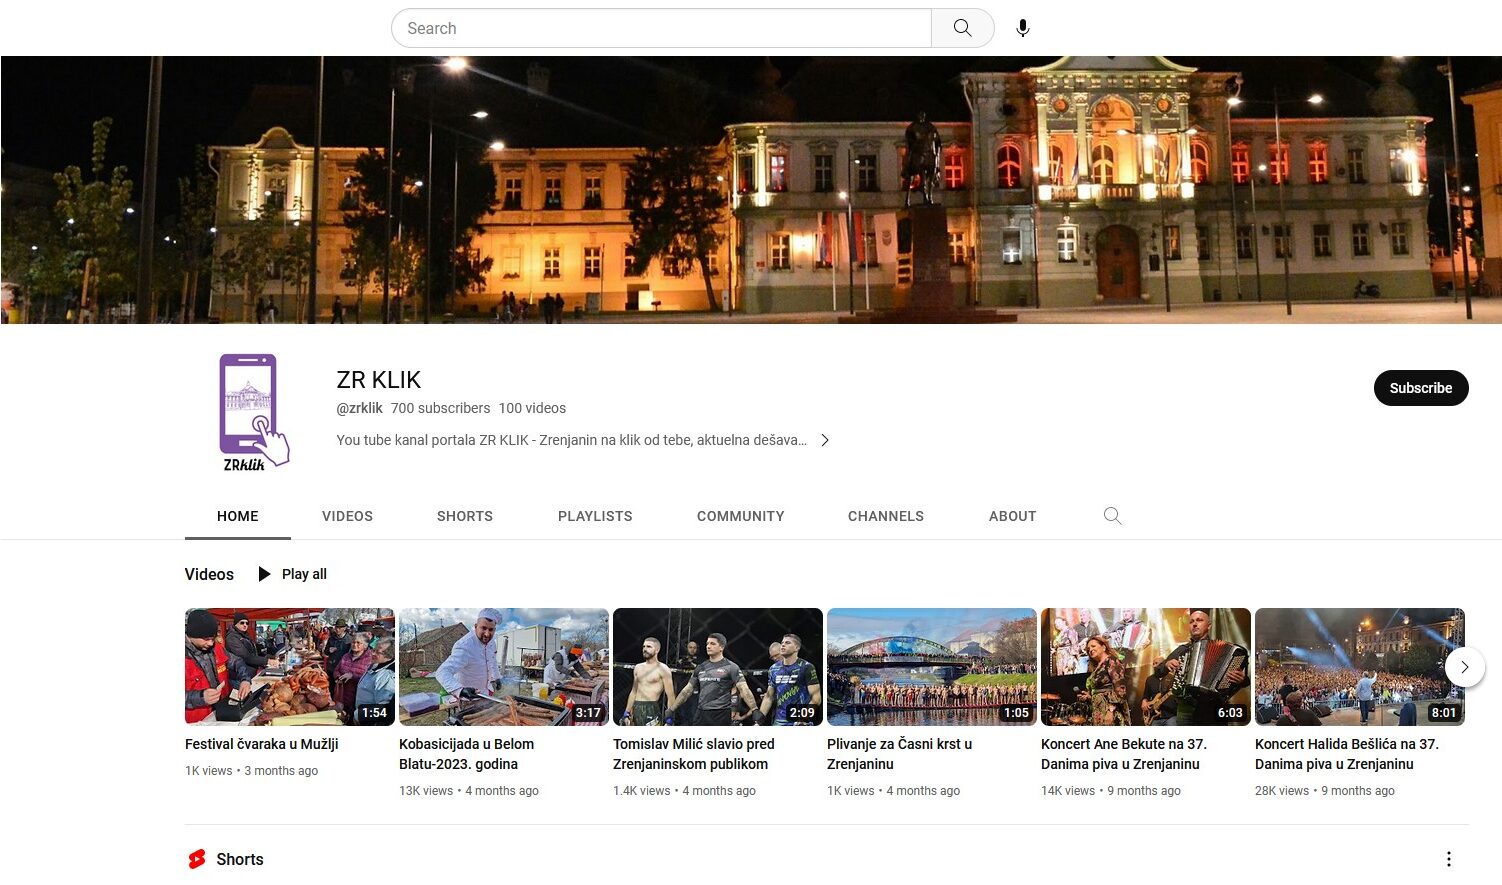Focus the Search input field
The image size is (1502, 885).
[661, 28]
